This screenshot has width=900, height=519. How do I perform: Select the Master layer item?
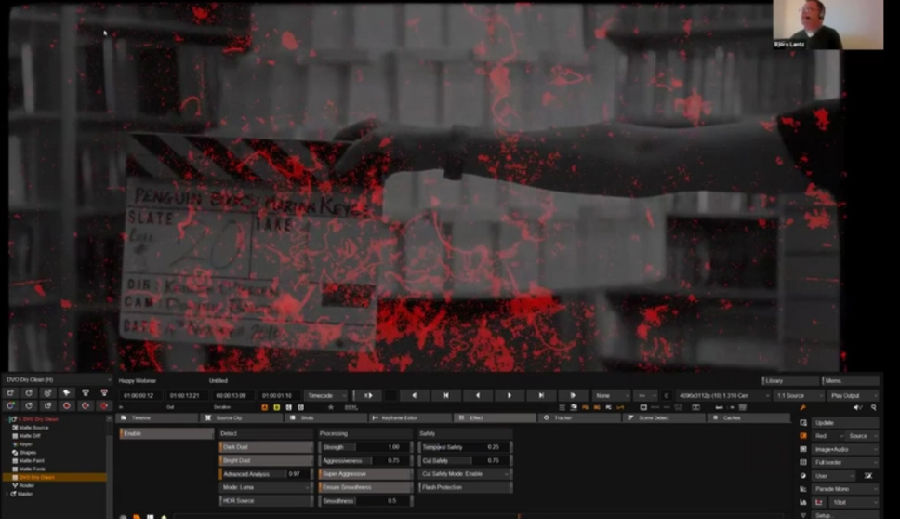click(25, 494)
